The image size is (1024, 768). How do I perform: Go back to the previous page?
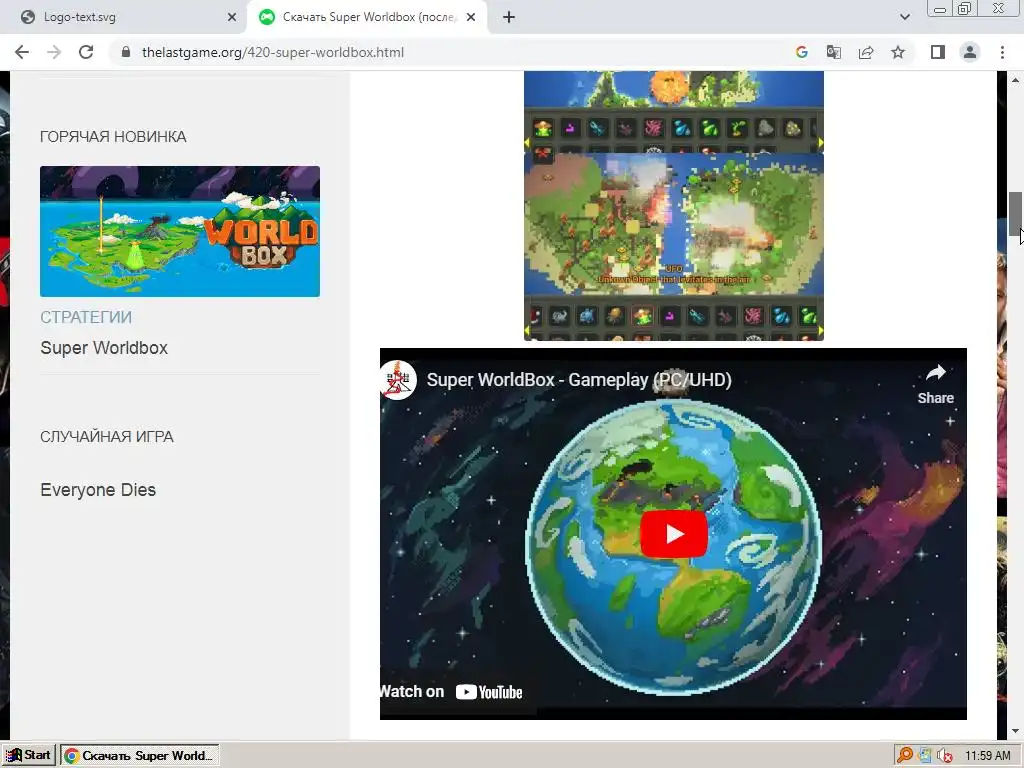(x=22, y=52)
